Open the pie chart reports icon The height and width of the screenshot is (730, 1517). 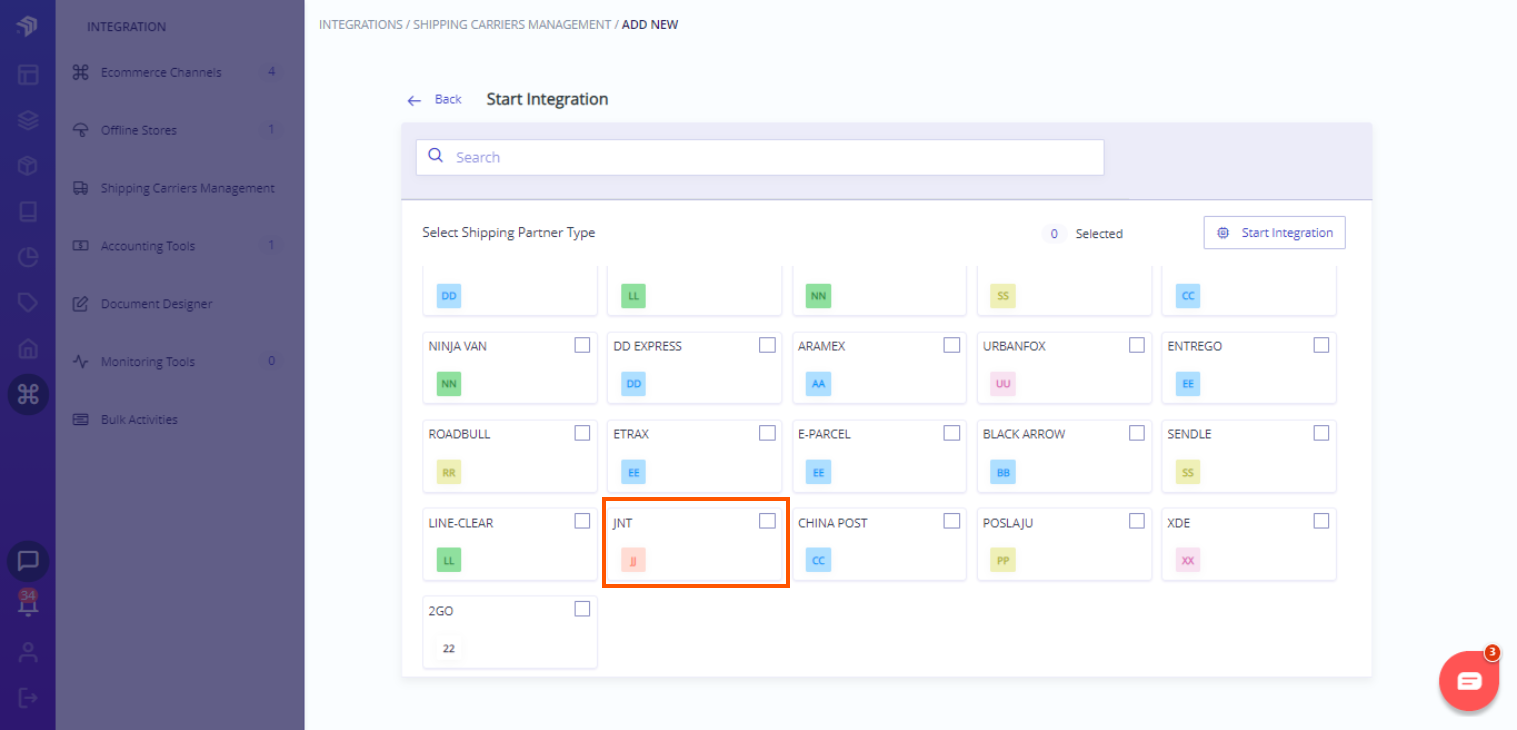click(28, 258)
